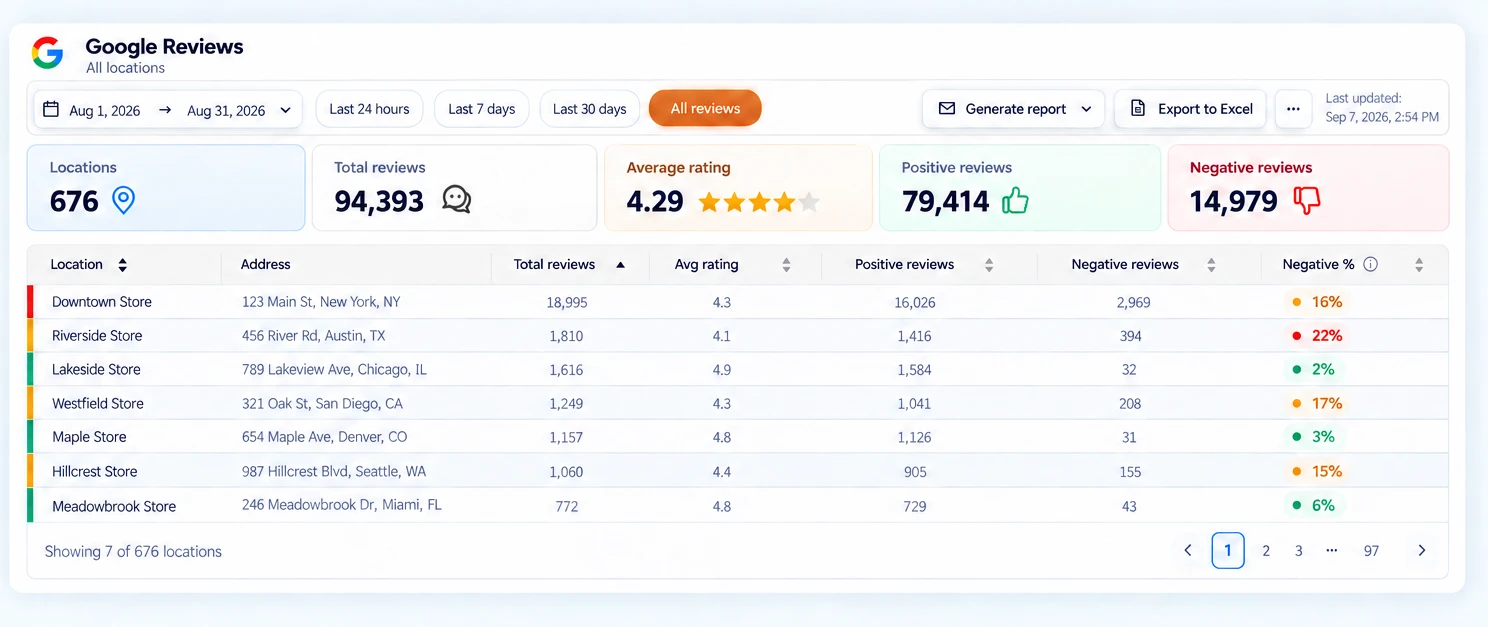Viewport: 1488px width, 627px height.
Task: Open the Lakeside Store row
Action: (738, 369)
